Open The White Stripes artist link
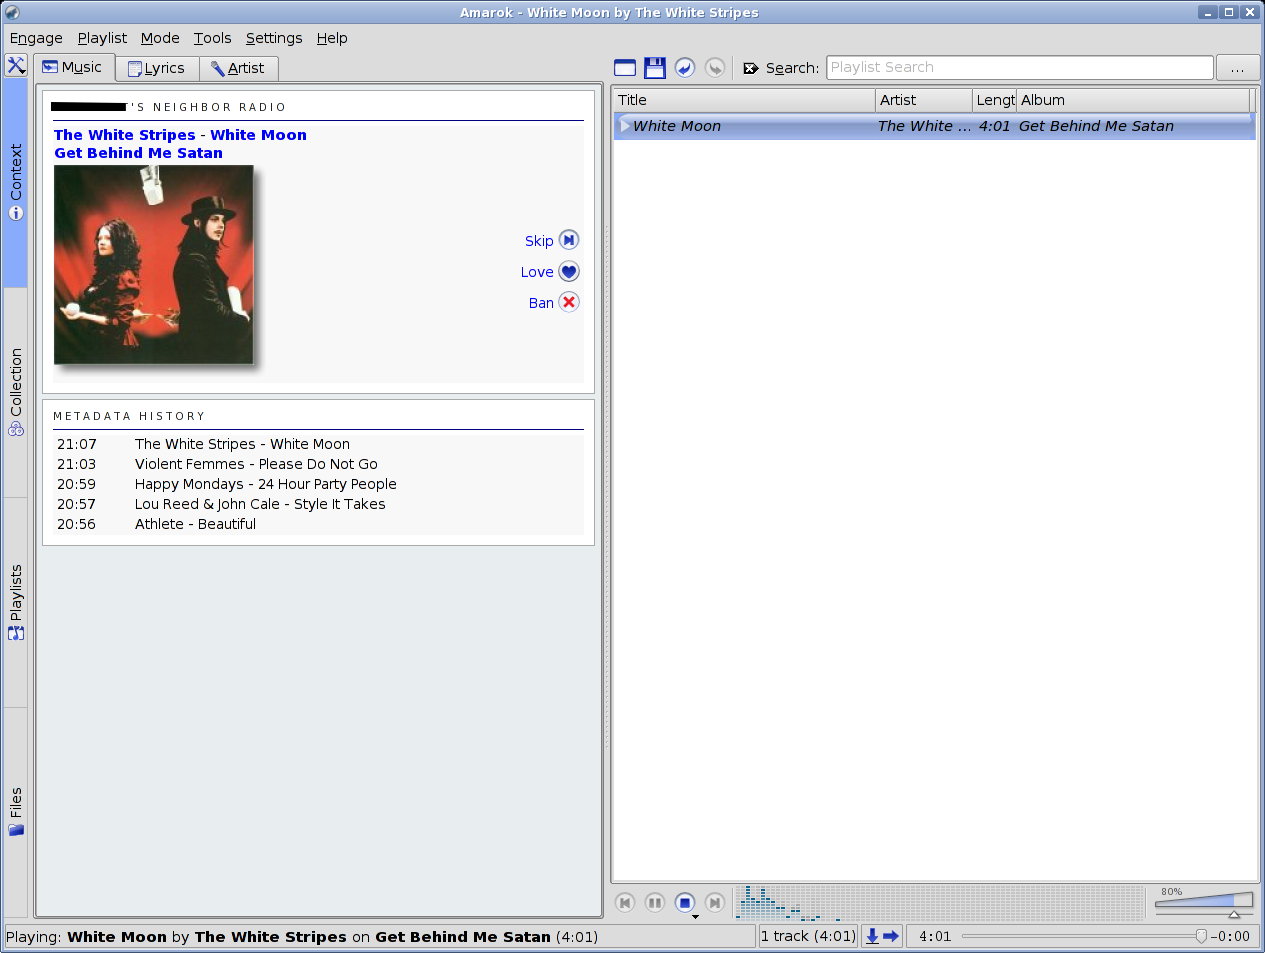Viewport: 1265px width, 953px height. (125, 135)
